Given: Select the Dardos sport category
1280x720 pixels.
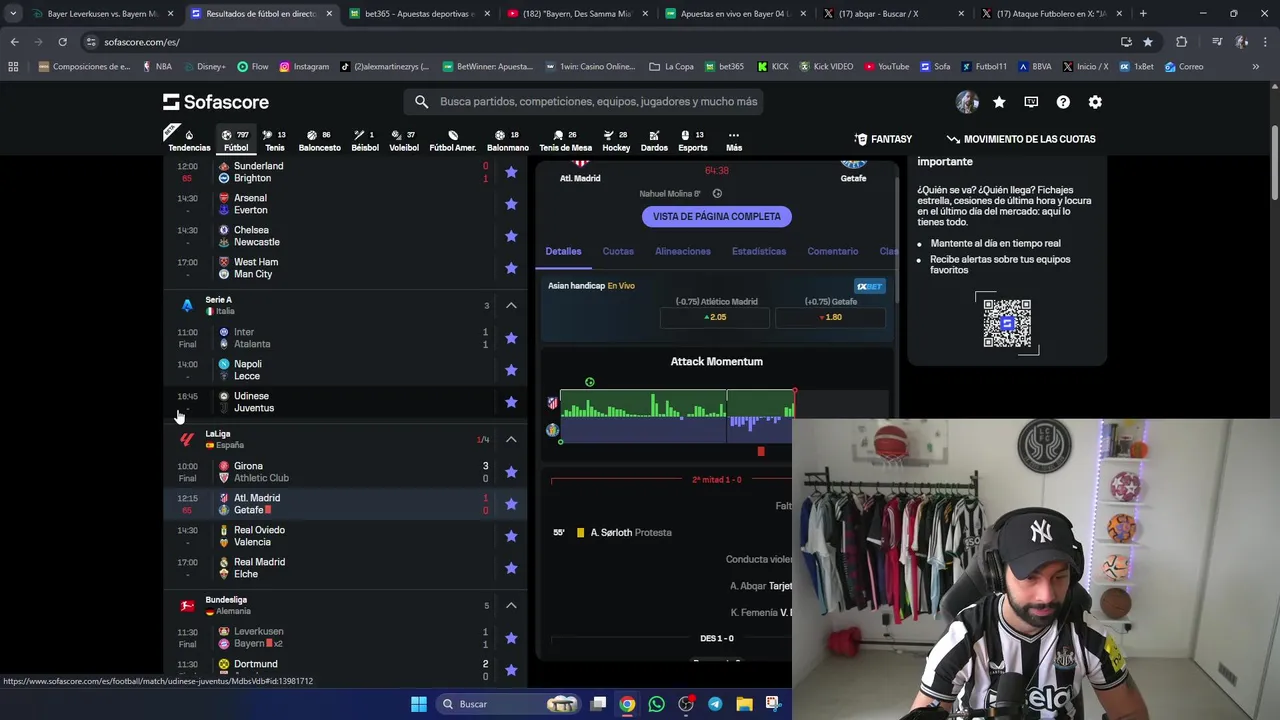Looking at the screenshot, I should (654, 140).
